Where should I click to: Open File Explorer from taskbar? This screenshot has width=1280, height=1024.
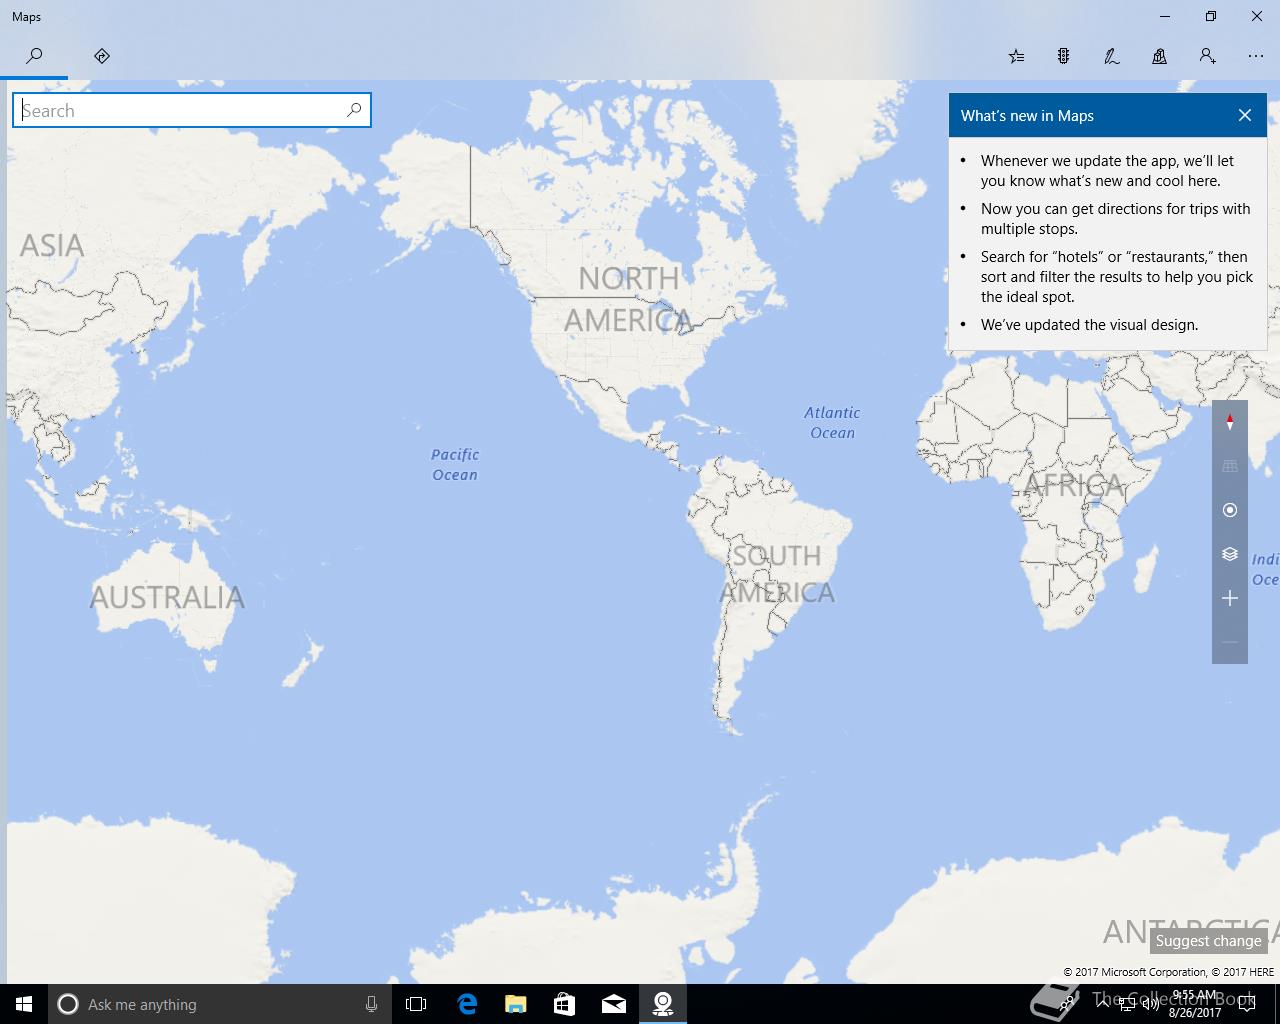[x=516, y=1004]
